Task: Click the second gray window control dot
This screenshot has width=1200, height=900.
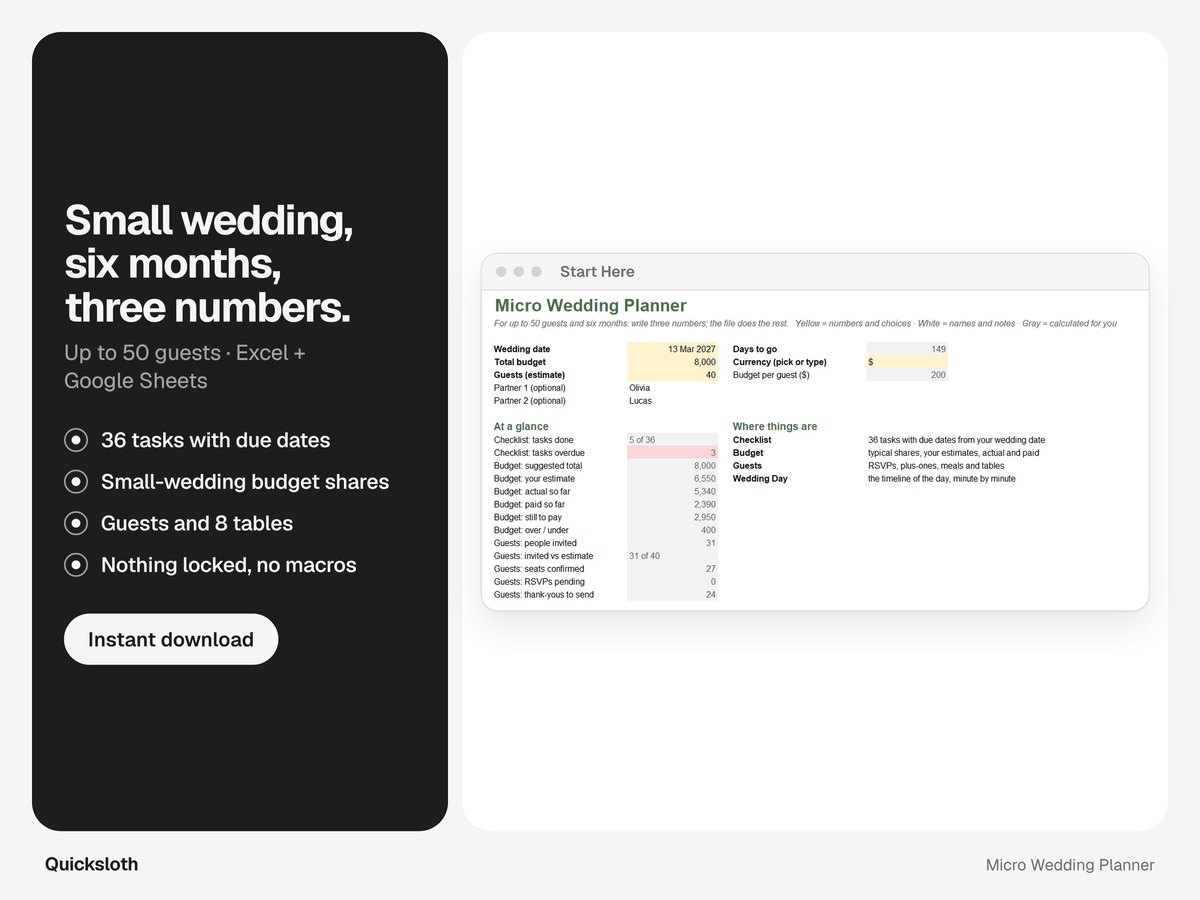Action: pyautogui.click(x=518, y=272)
